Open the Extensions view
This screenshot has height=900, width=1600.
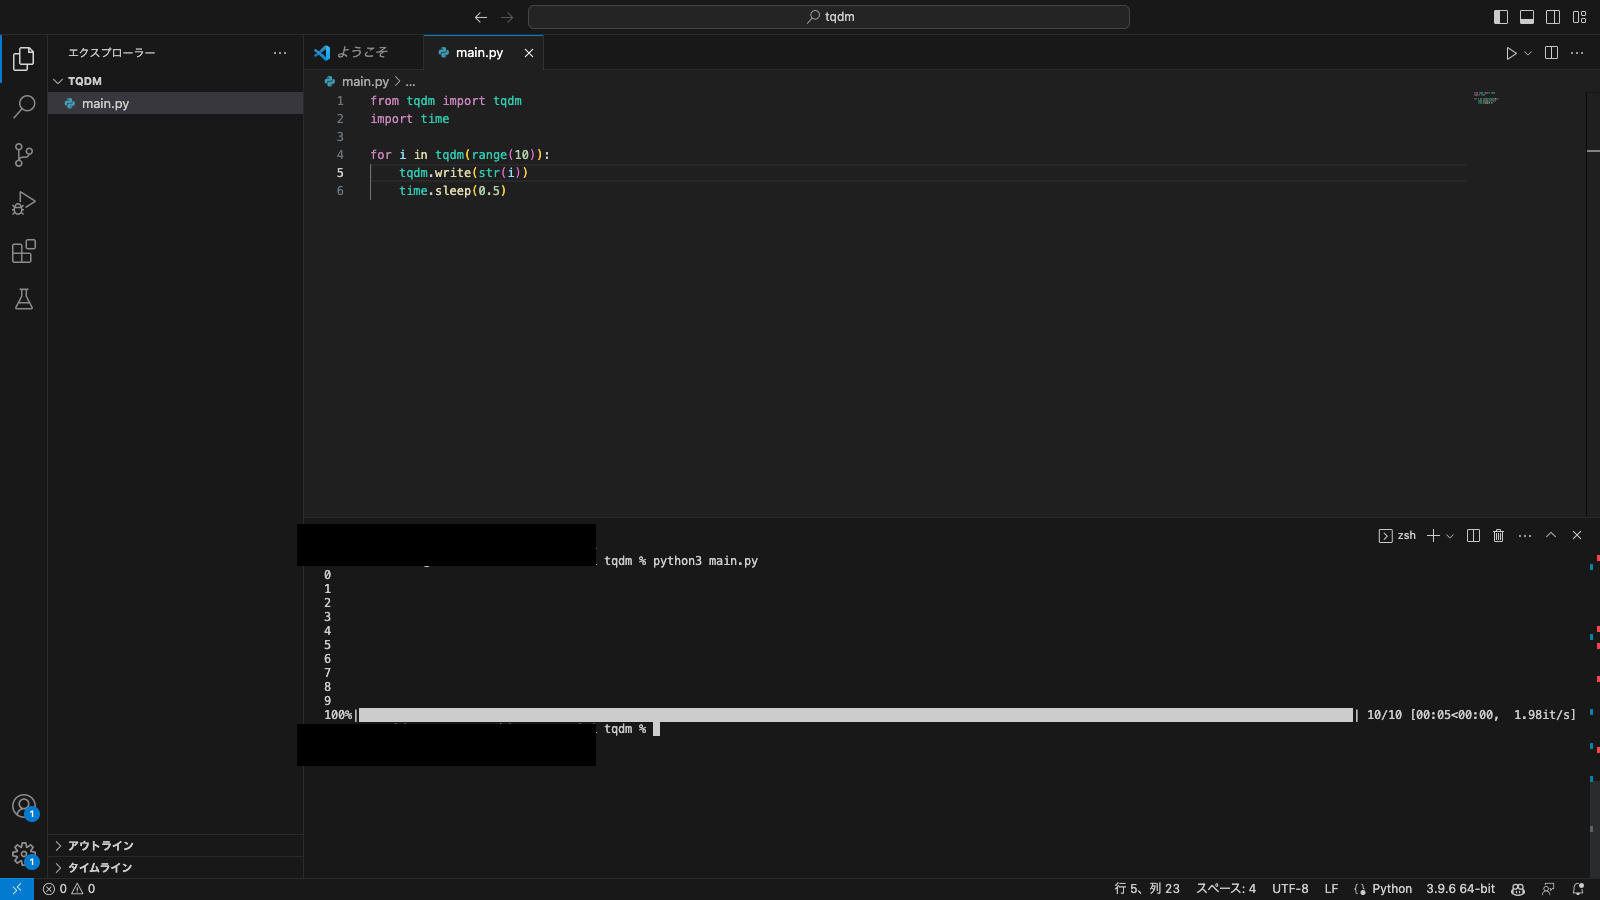tap(24, 251)
